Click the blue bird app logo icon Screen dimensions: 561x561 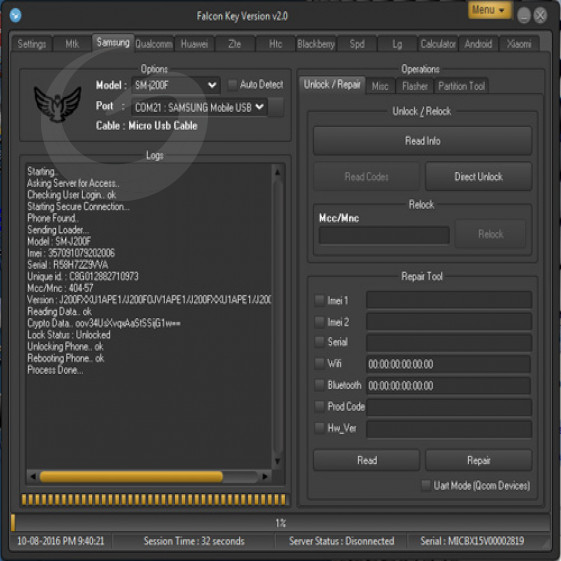pos(15,15)
